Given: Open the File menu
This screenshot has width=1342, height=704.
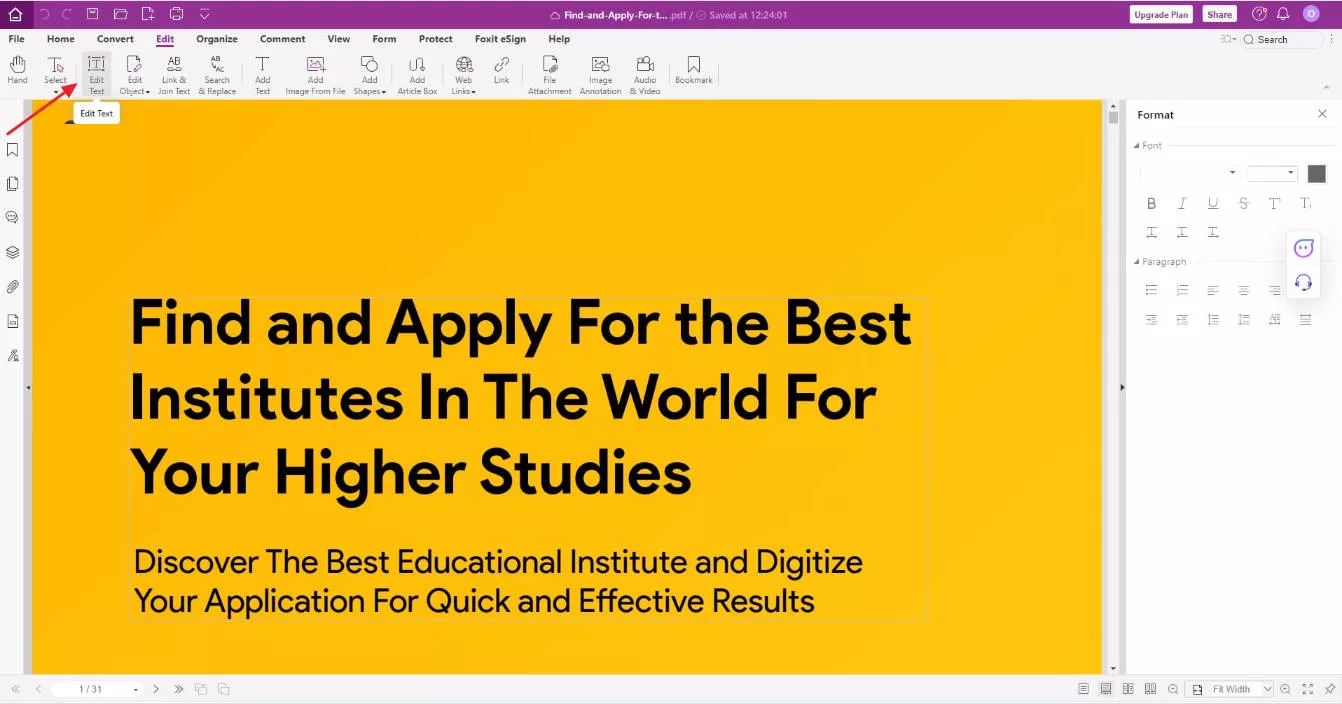Looking at the screenshot, I should (x=17, y=39).
